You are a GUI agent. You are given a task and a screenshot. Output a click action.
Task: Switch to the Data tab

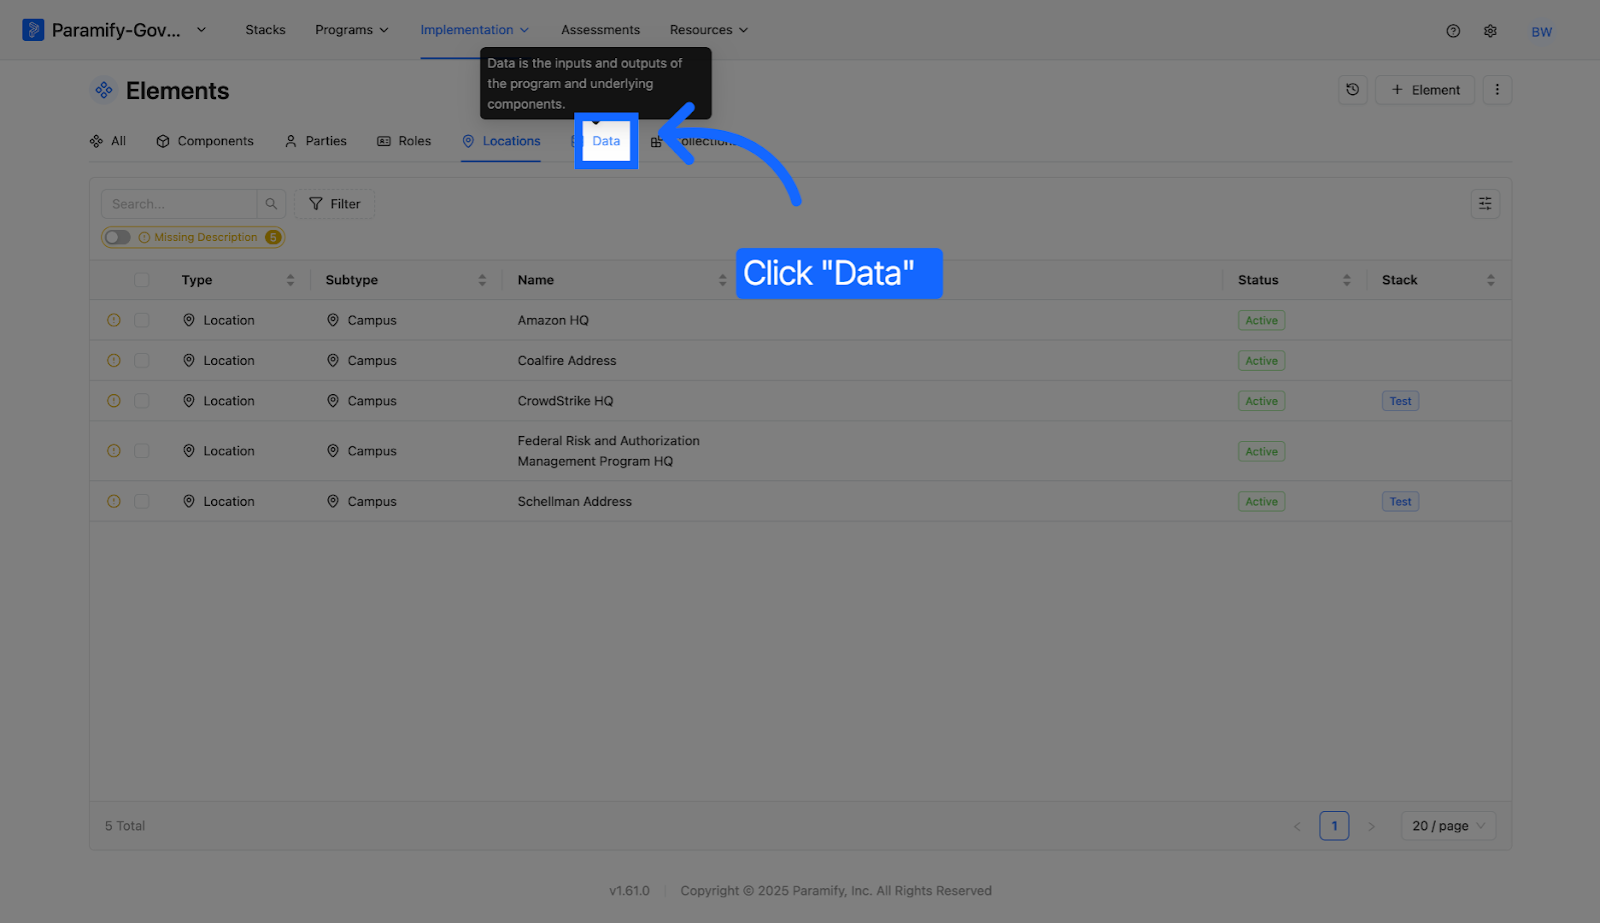(606, 141)
